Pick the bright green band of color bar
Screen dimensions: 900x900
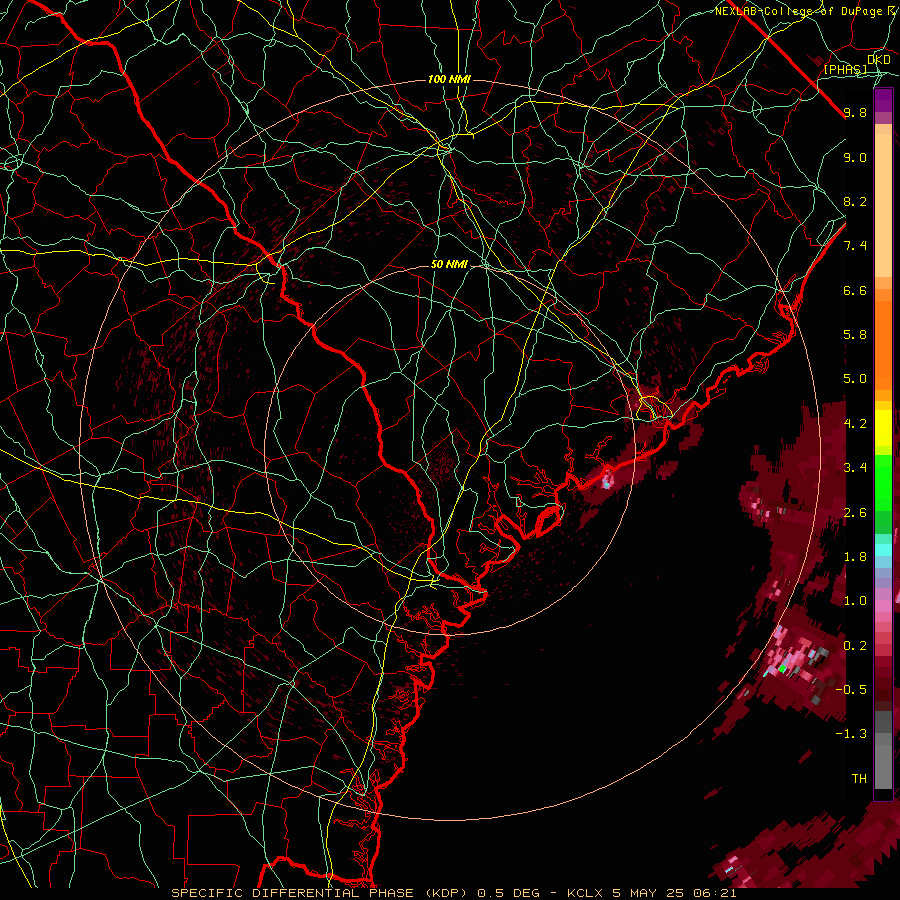tap(883, 483)
